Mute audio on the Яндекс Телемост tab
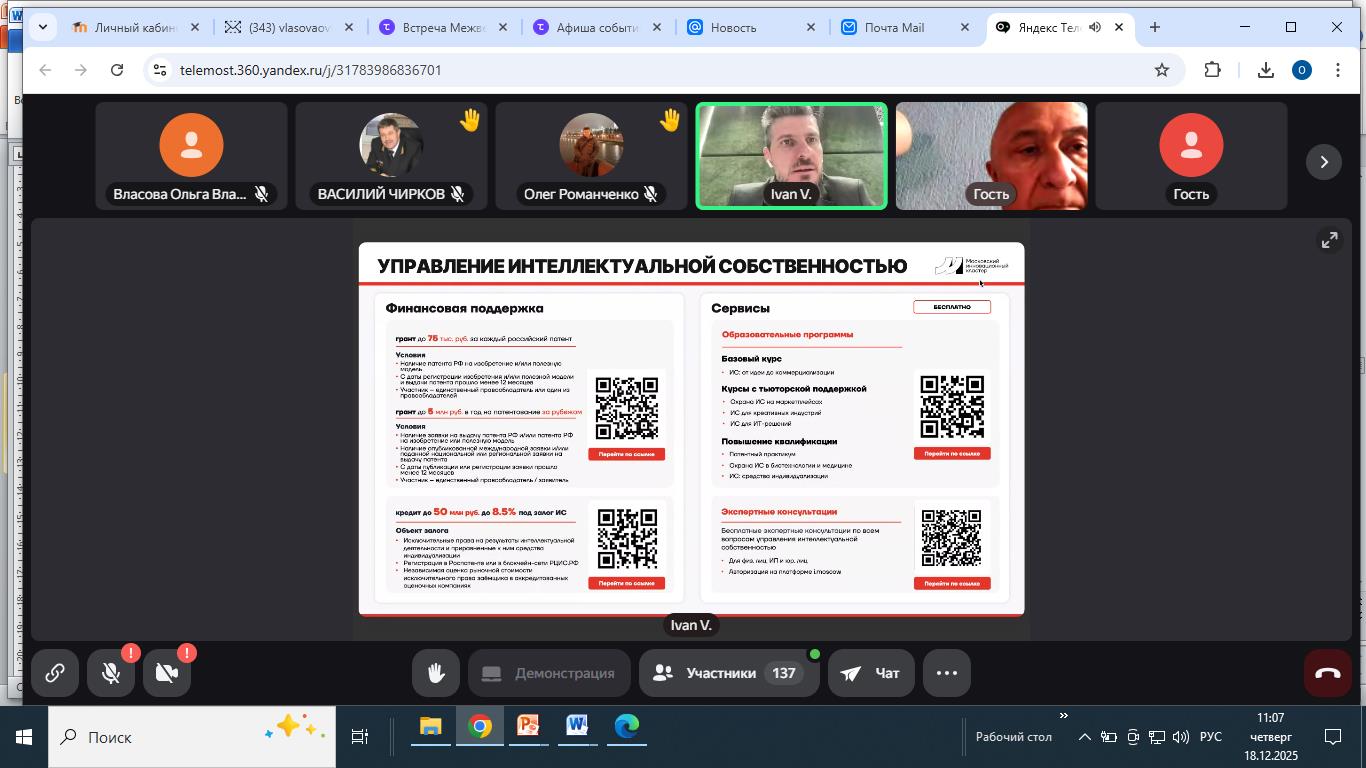1366x768 pixels. (x=1096, y=27)
